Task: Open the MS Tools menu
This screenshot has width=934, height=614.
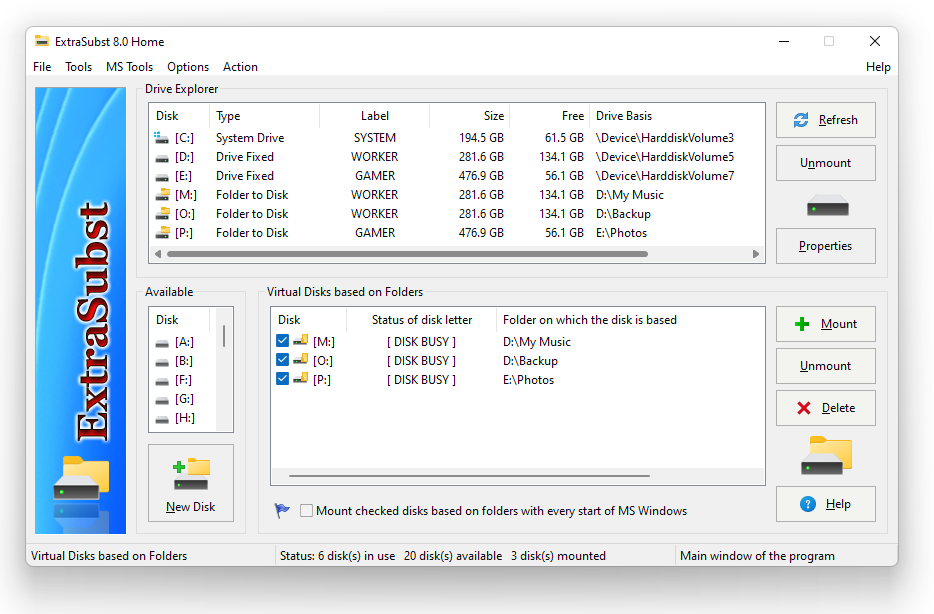Action: click(x=130, y=67)
